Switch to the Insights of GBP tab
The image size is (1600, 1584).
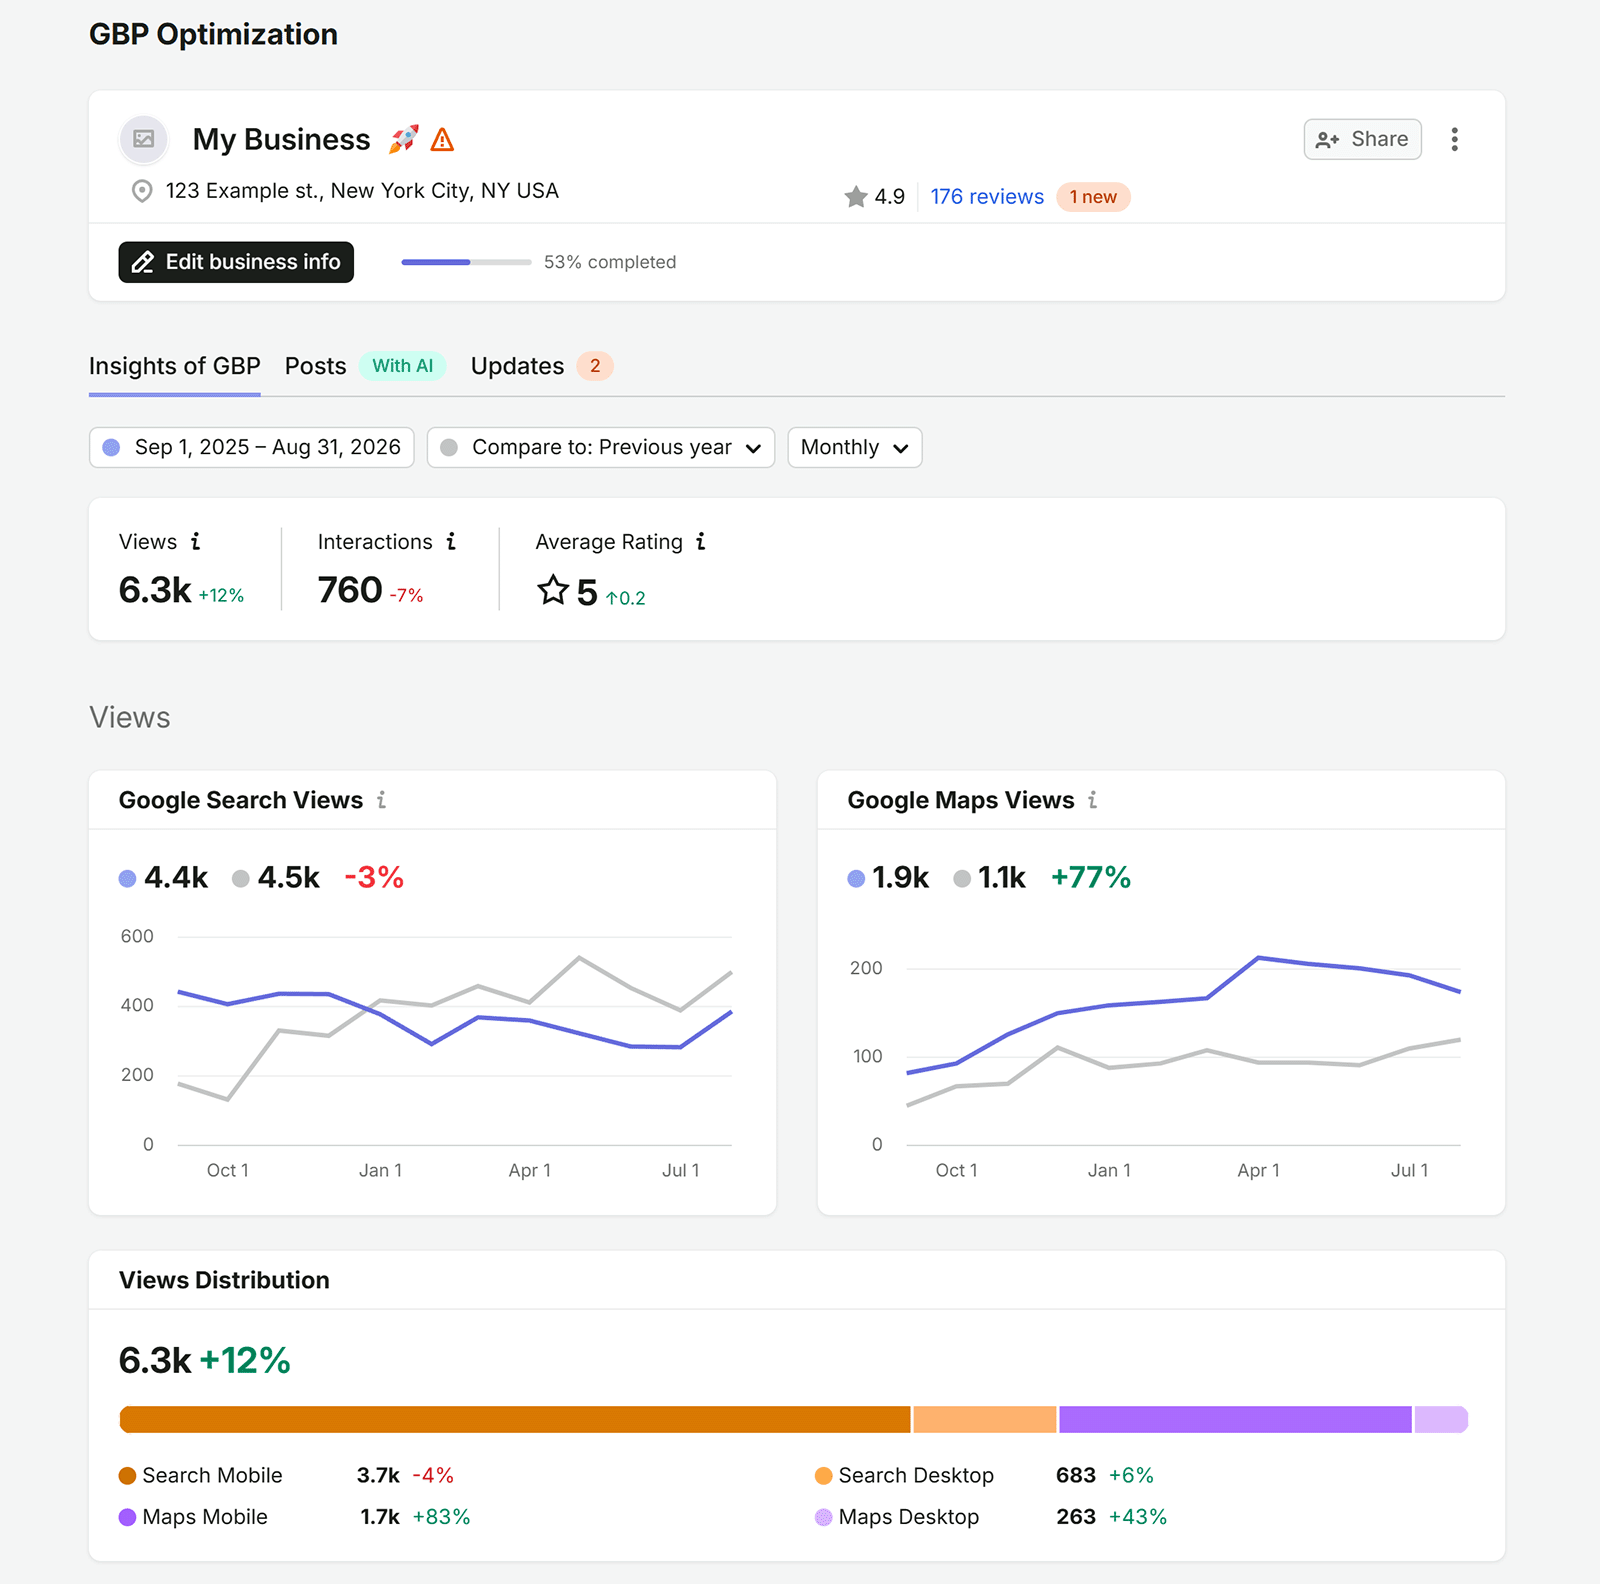pos(175,366)
